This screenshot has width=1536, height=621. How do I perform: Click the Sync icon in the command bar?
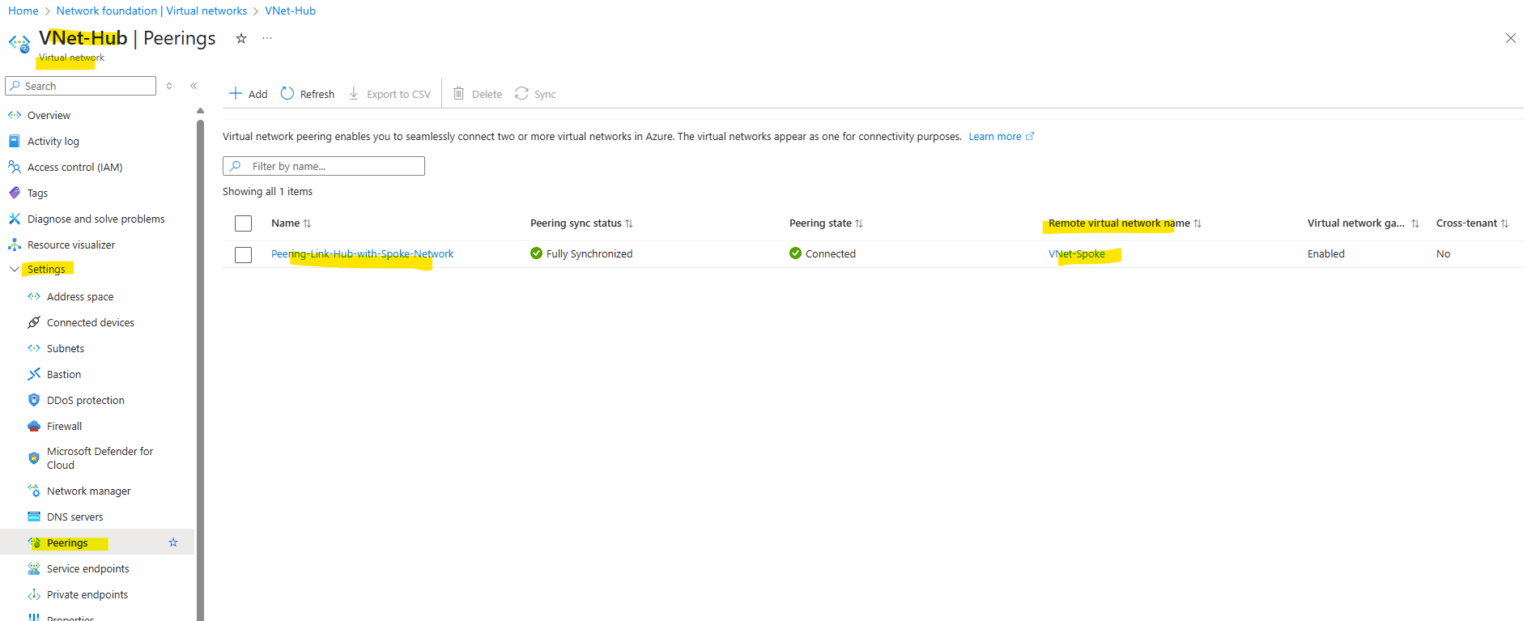pos(521,93)
